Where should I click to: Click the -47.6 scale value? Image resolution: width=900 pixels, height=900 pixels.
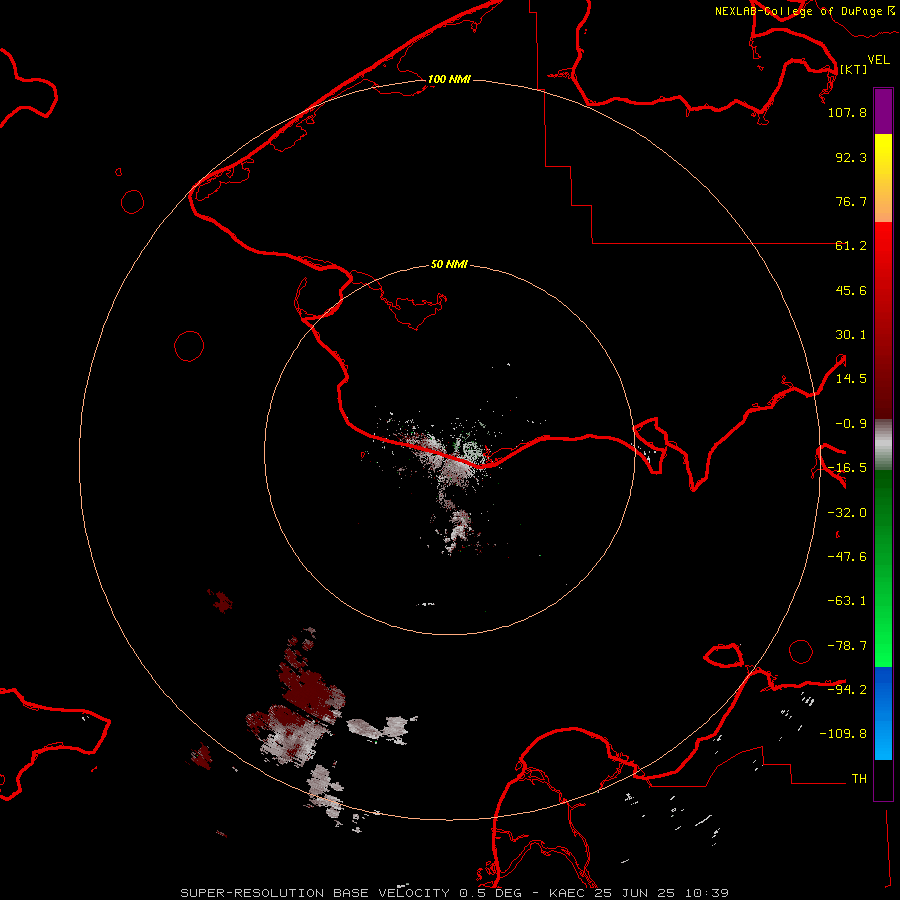pos(847,557)
